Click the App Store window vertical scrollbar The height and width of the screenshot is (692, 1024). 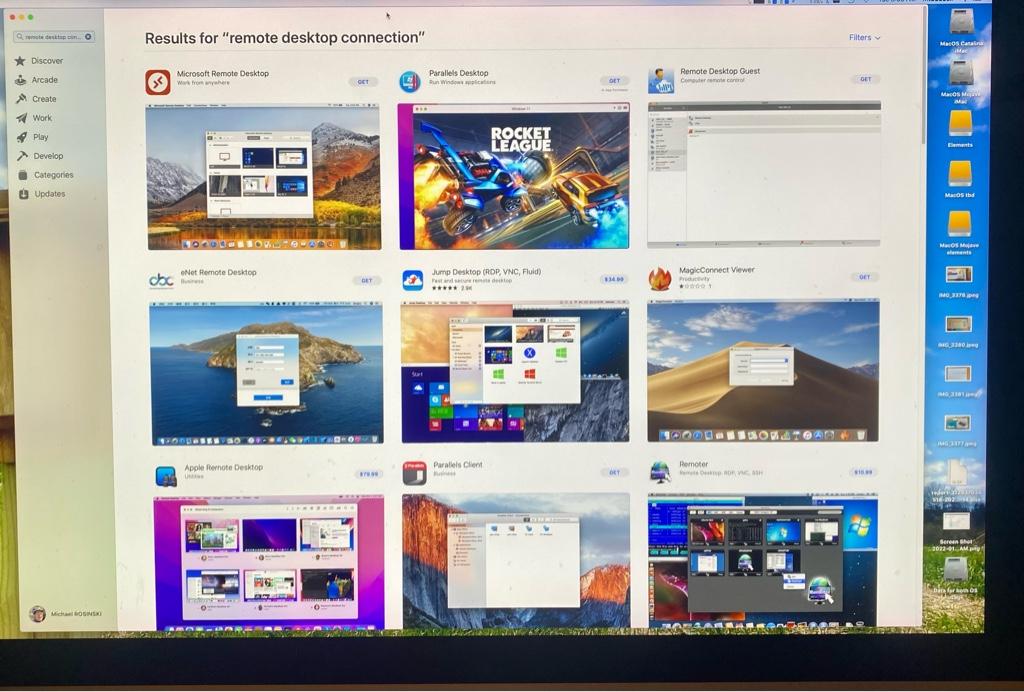(x=923, y=78)
